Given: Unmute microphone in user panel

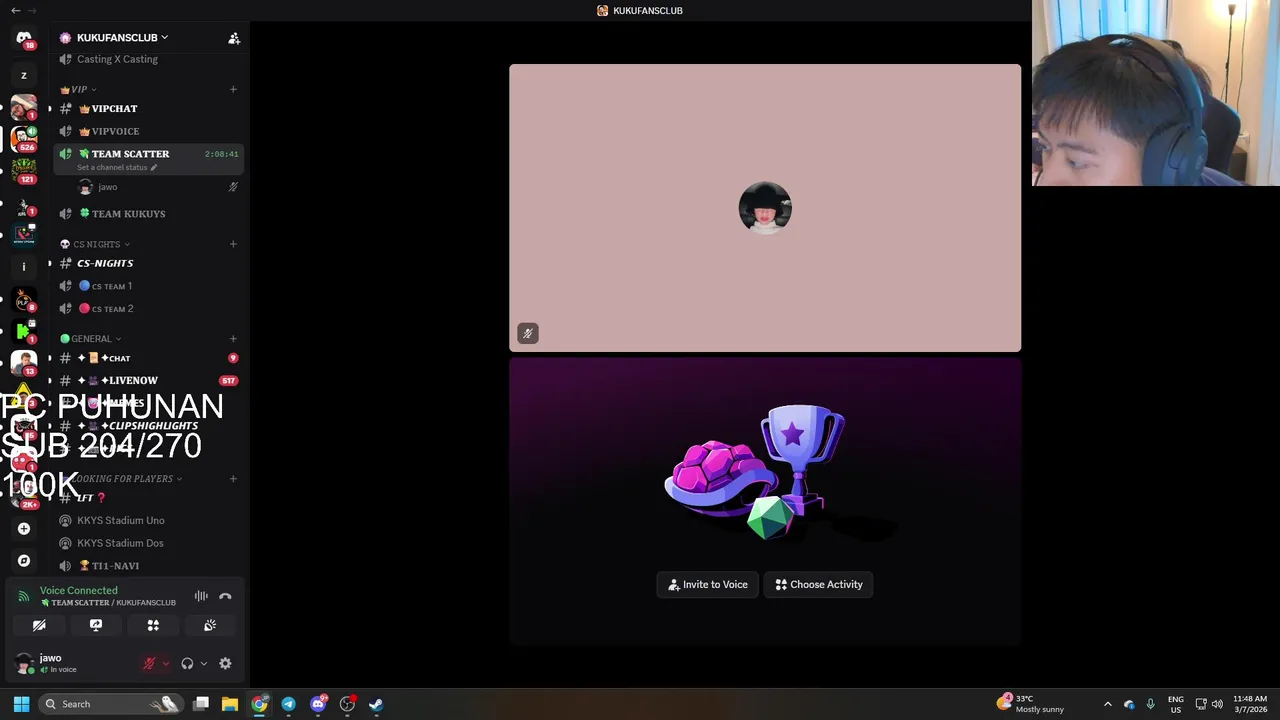Looking at the screenshot, I should 149,663.
